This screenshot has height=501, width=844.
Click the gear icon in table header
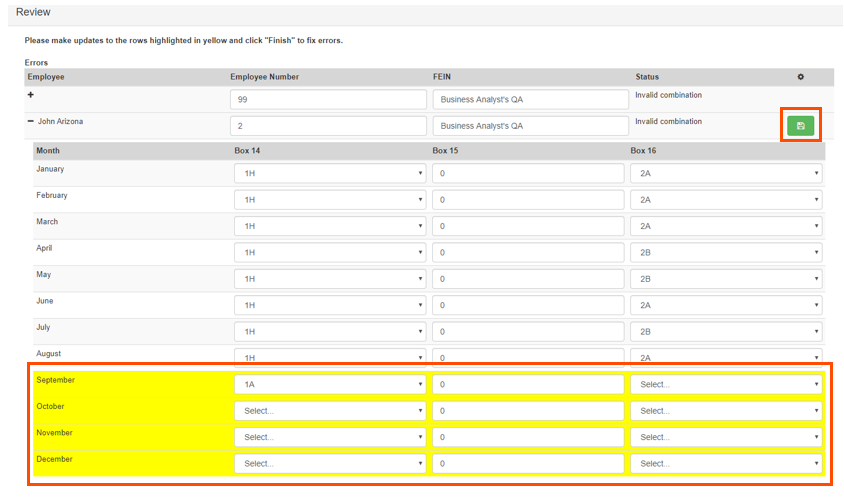click(800, 77)
